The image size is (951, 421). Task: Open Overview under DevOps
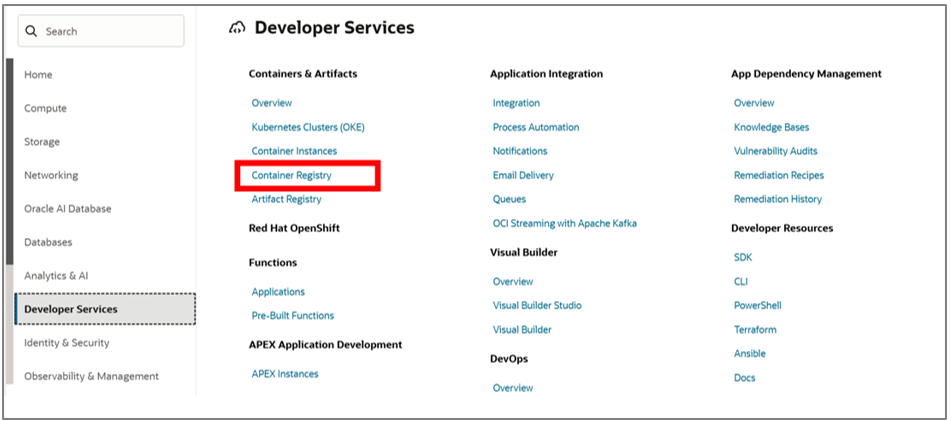click(x=513, y=388)
